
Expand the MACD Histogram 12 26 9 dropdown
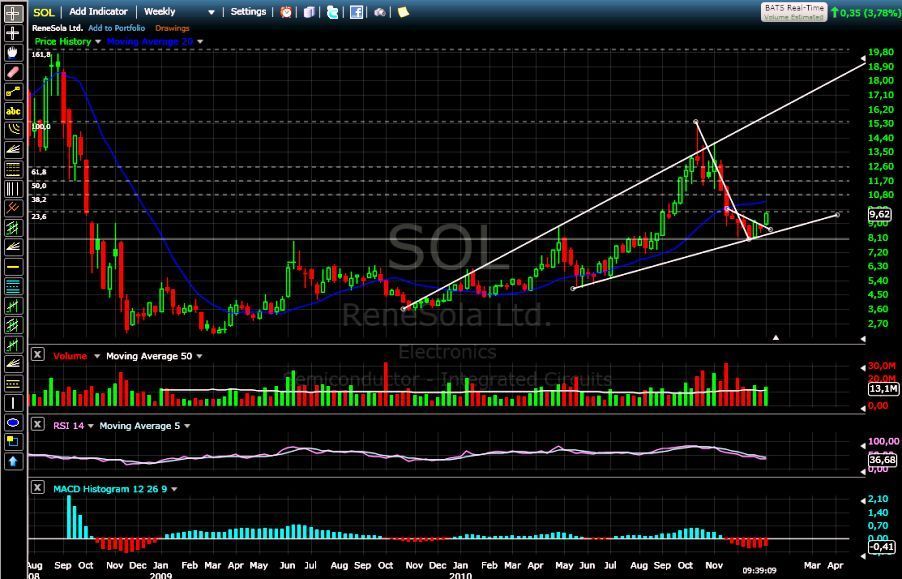coord(174,489)
